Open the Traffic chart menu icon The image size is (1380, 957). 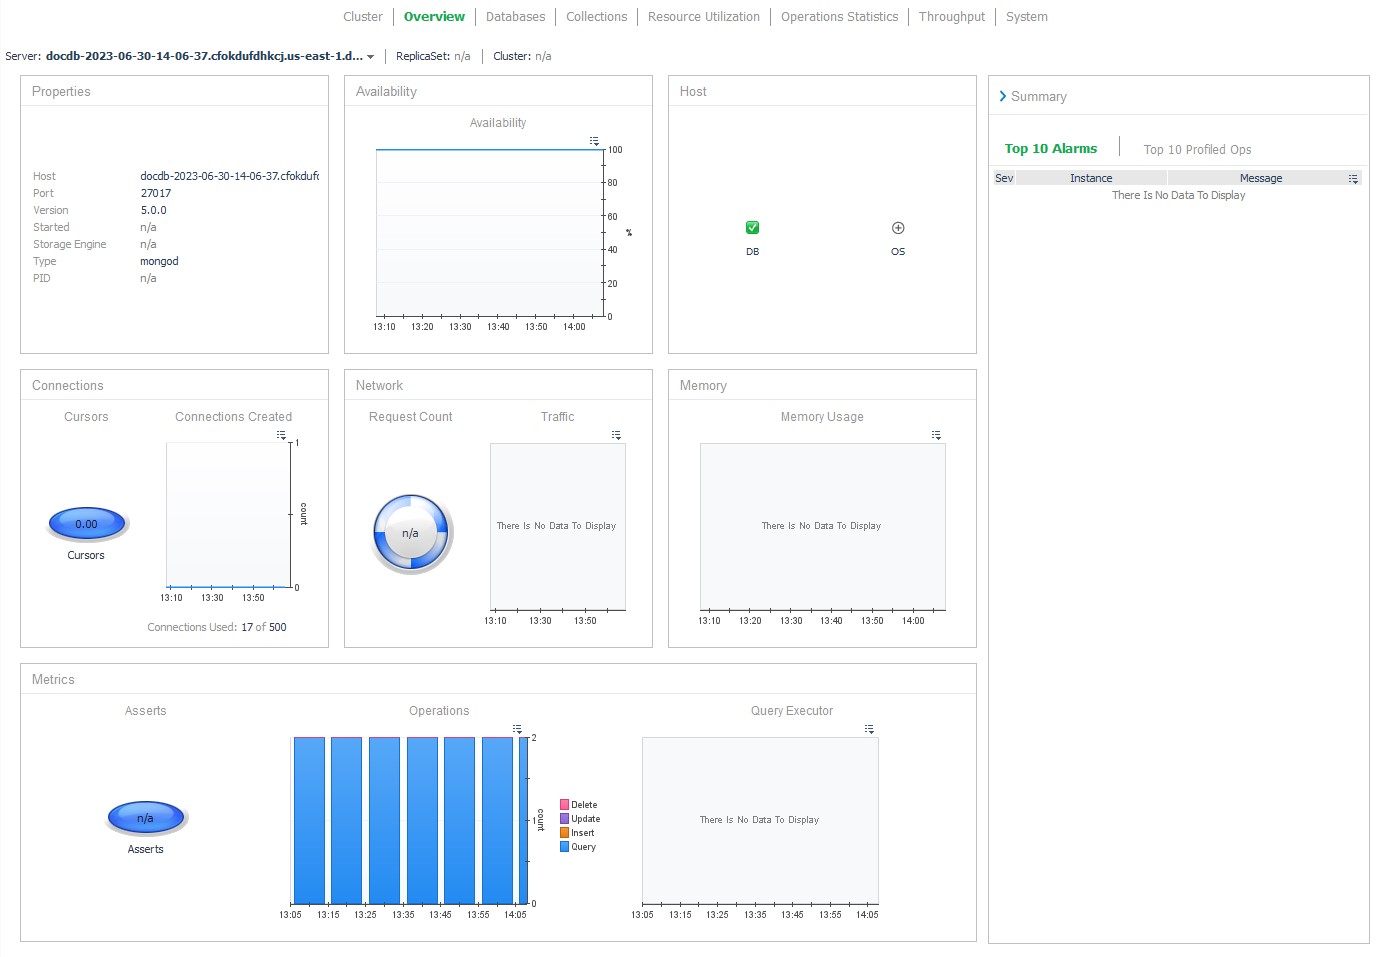click(616, 434)
